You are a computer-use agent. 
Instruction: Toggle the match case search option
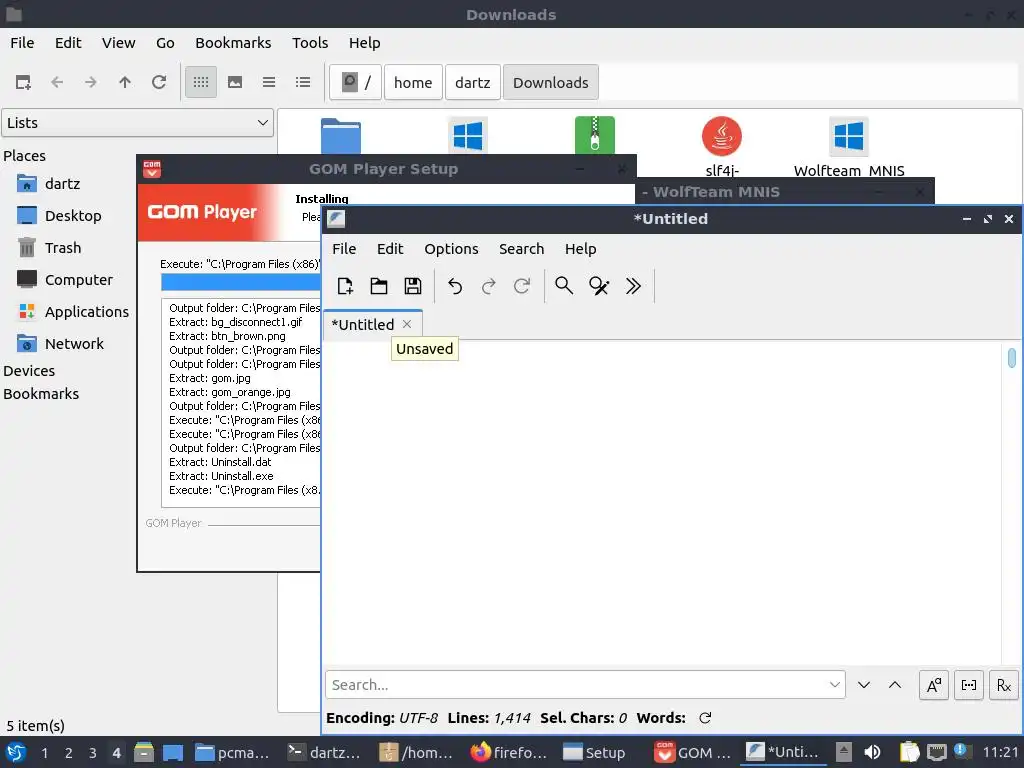pos(934,685)
